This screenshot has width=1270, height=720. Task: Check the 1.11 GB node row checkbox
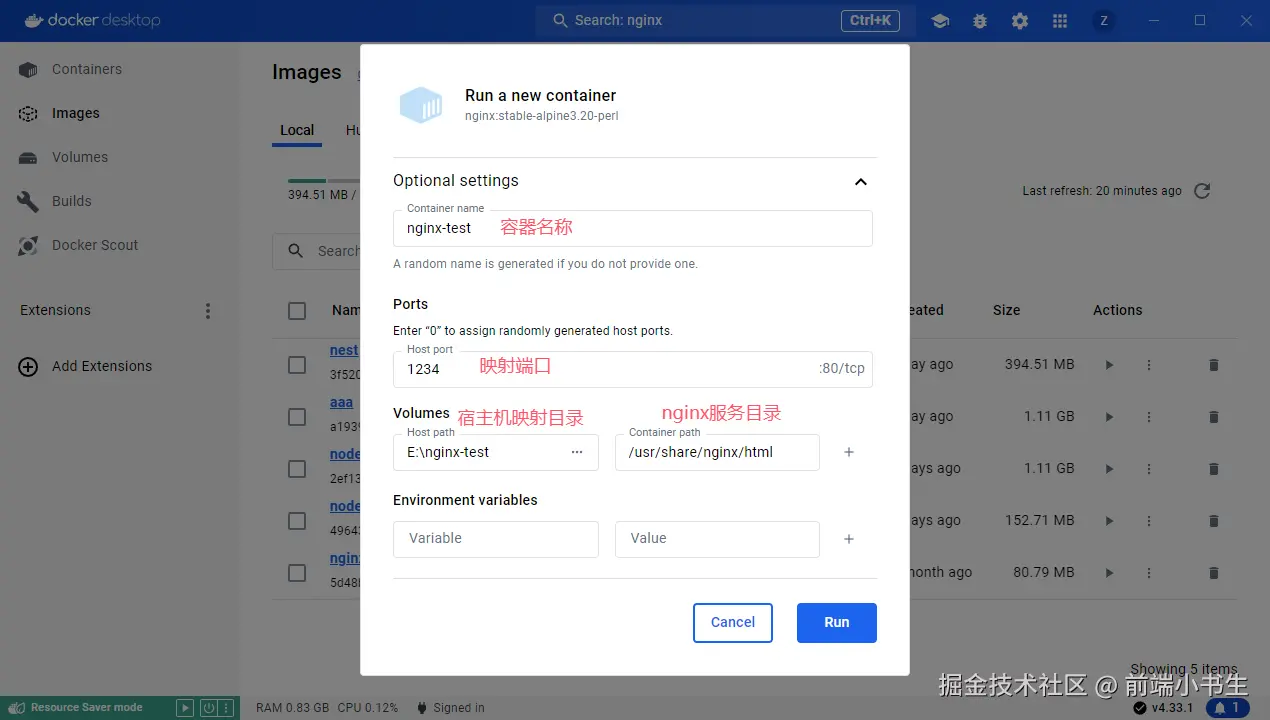tap(297, 469)
